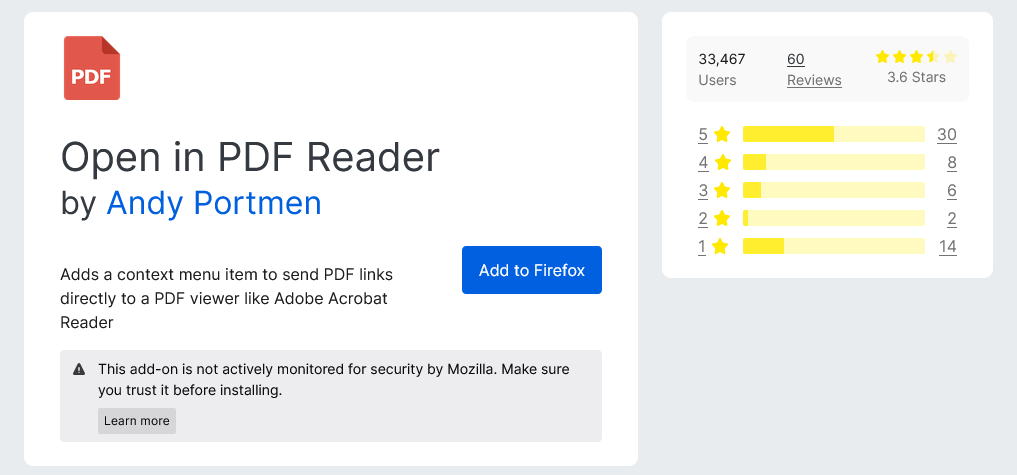Click the star icon beside rating 3
This screenshot has width=1017, height=475.
tap(722, 191)
